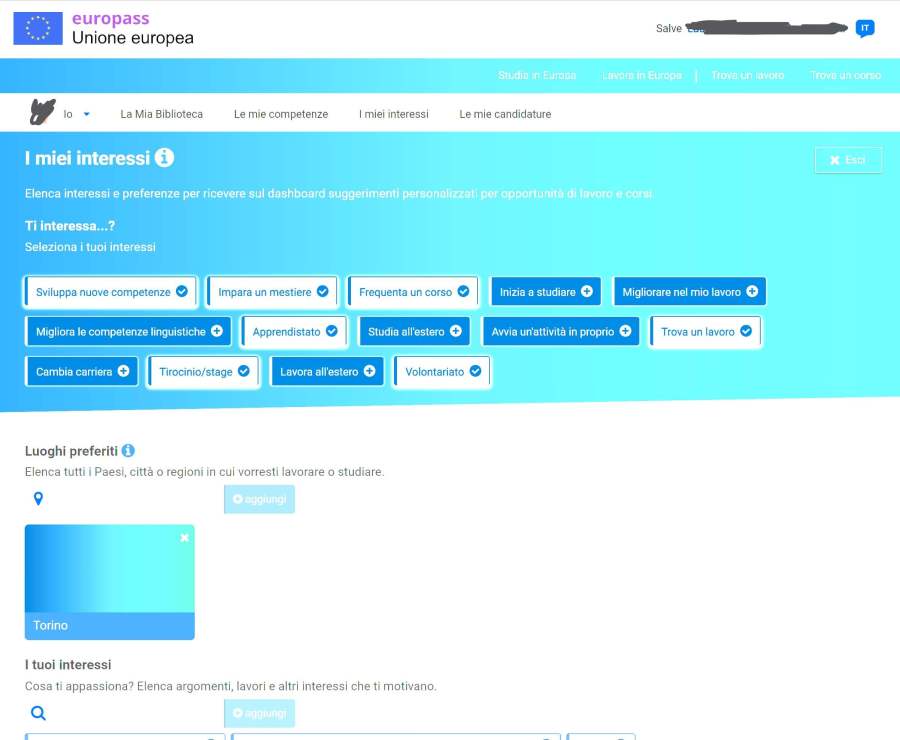The height and width of the screenshot is (740, 900).
Task: Select the Cambia carriera interest
Action: coord(82,371)
